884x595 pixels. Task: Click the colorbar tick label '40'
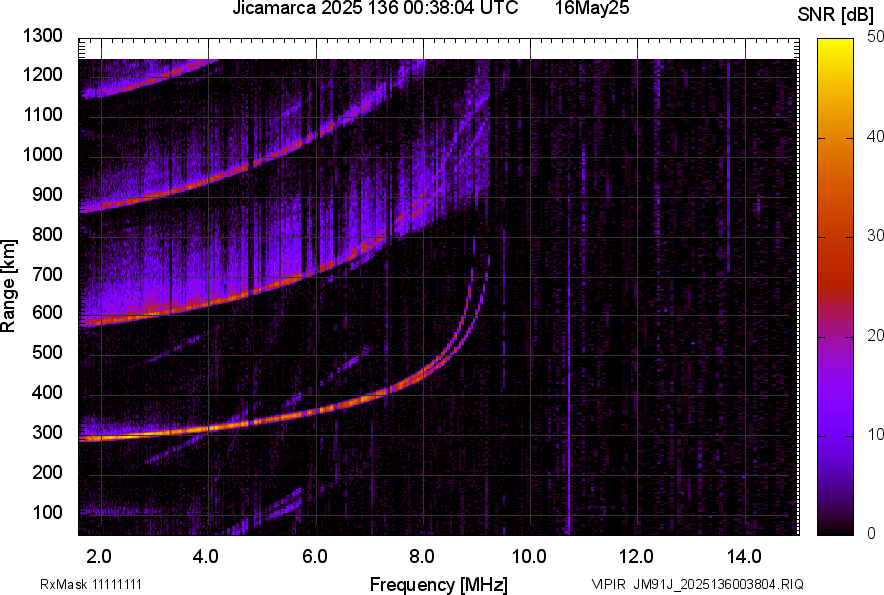[875, 136]
